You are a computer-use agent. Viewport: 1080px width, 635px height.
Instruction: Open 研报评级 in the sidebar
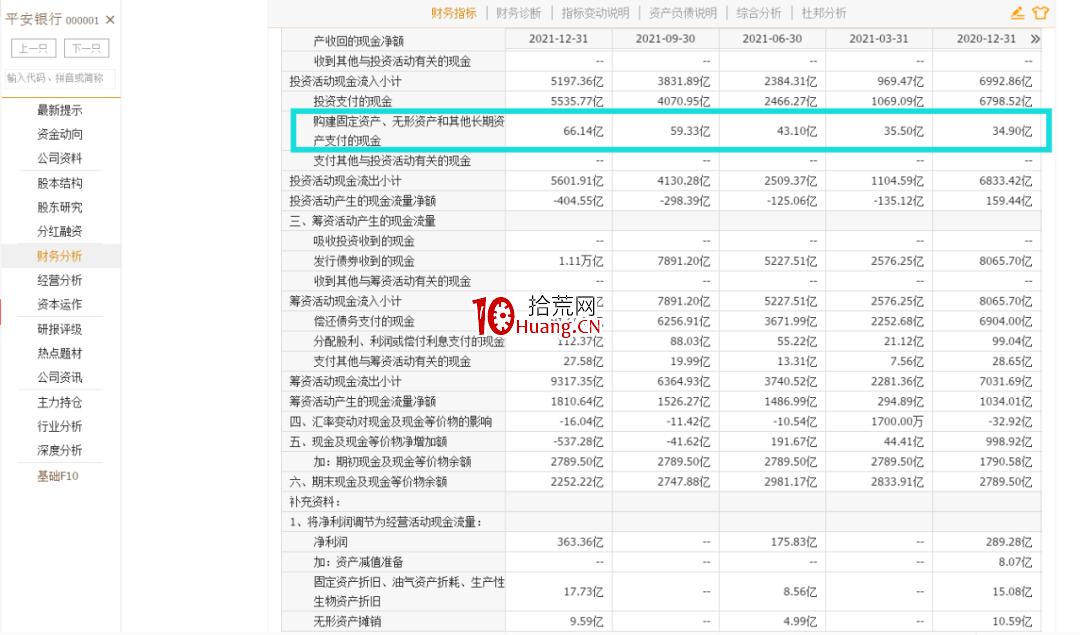[60, 329]
